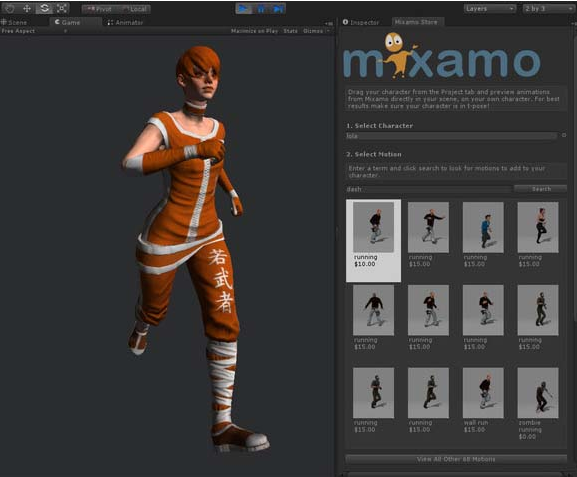Select the blue-shirt character running thumbnail

coord(483,227)
